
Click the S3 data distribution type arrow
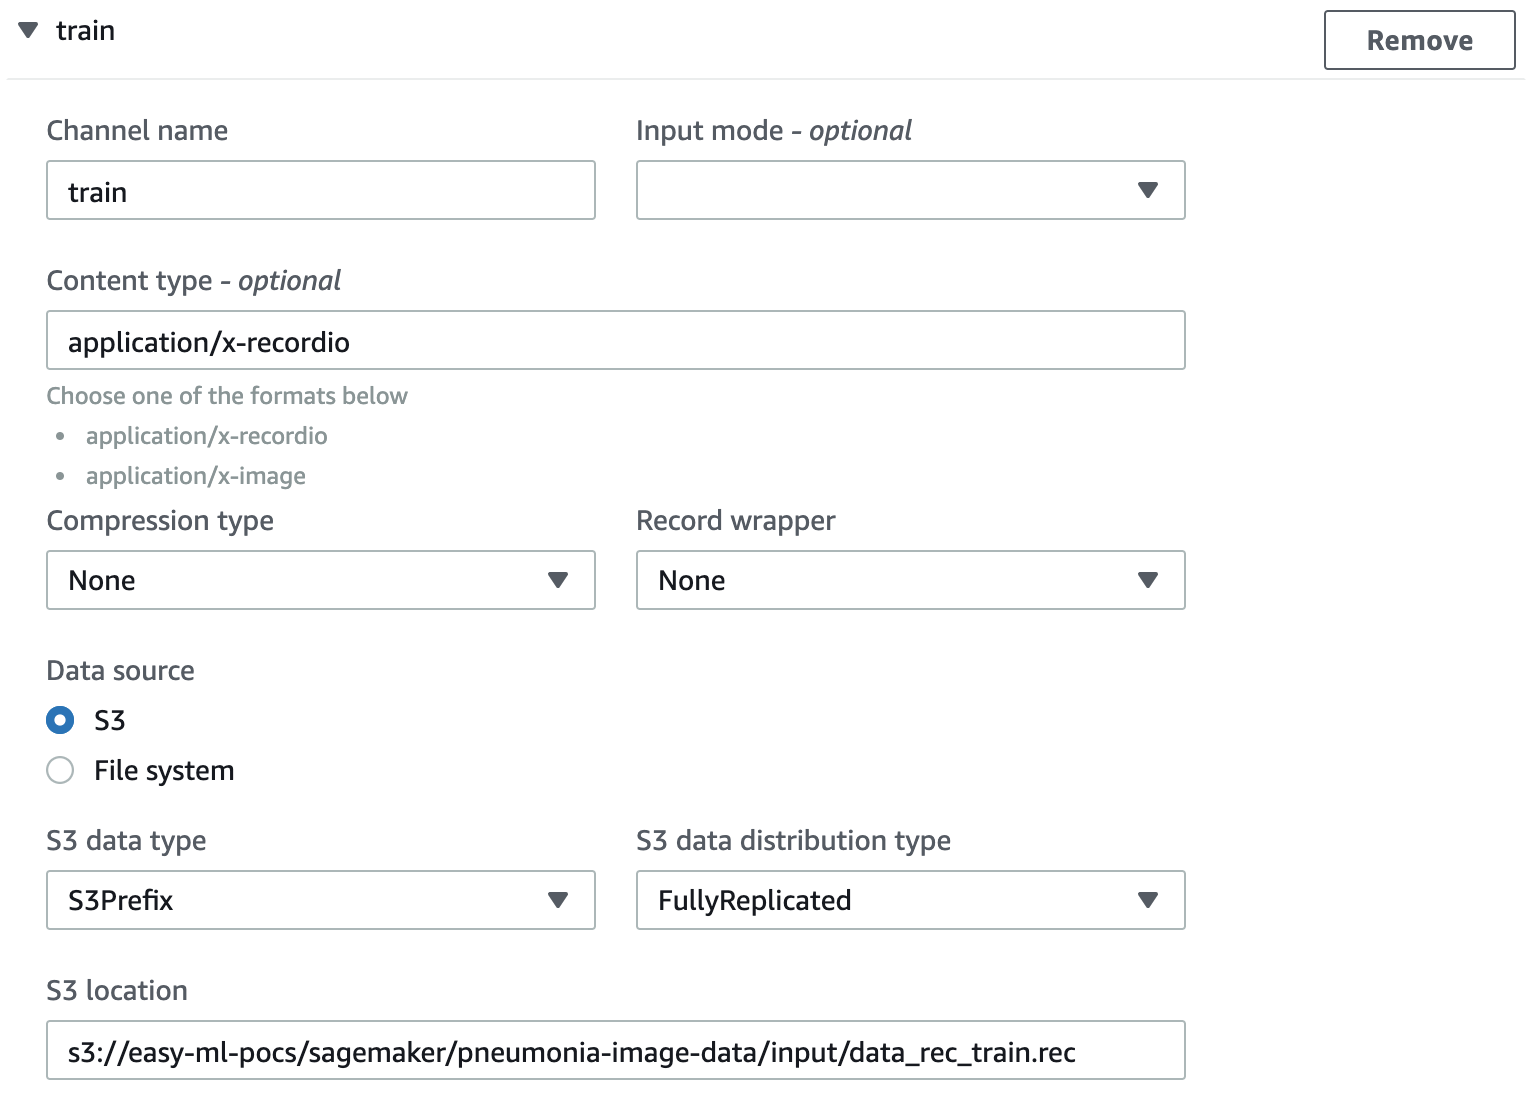(1147, 900)
